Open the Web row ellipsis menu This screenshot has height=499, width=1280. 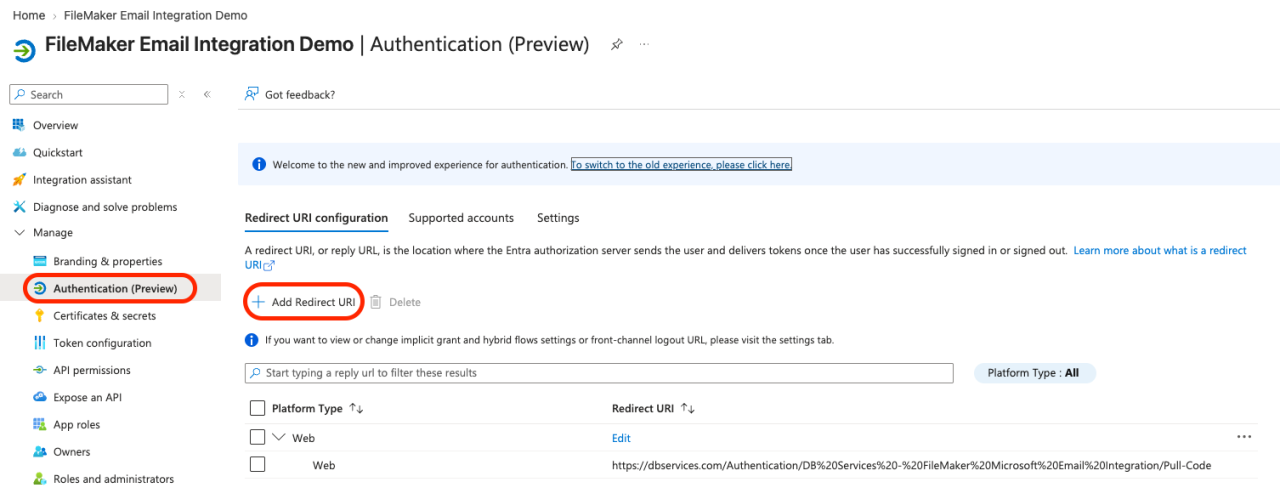tap(1244, 438)
